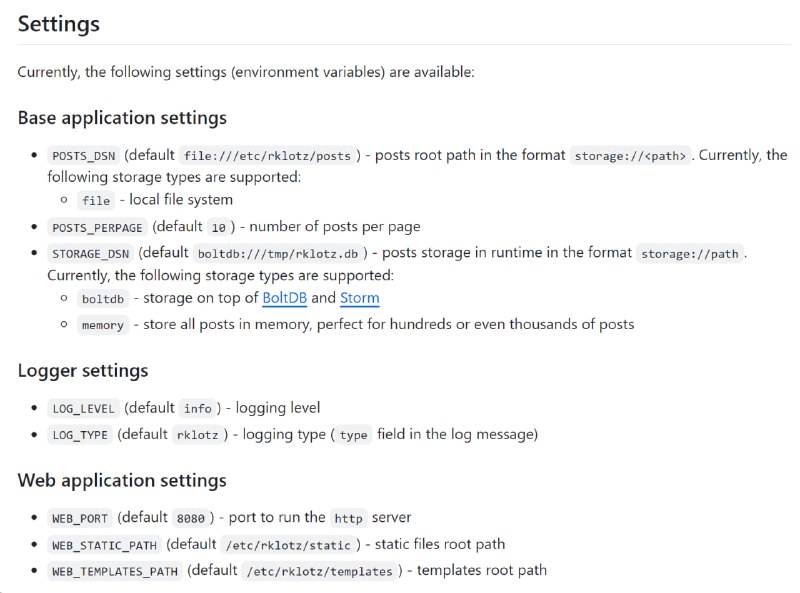Click the WEB_STATIC_PATH variable name

pos(105,546)
